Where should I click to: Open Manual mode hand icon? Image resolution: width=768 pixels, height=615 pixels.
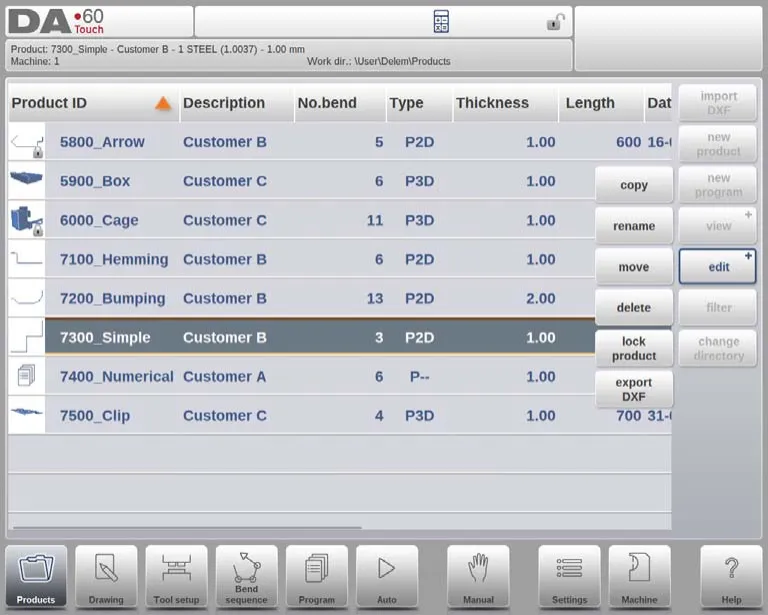(x=478, y=576)
